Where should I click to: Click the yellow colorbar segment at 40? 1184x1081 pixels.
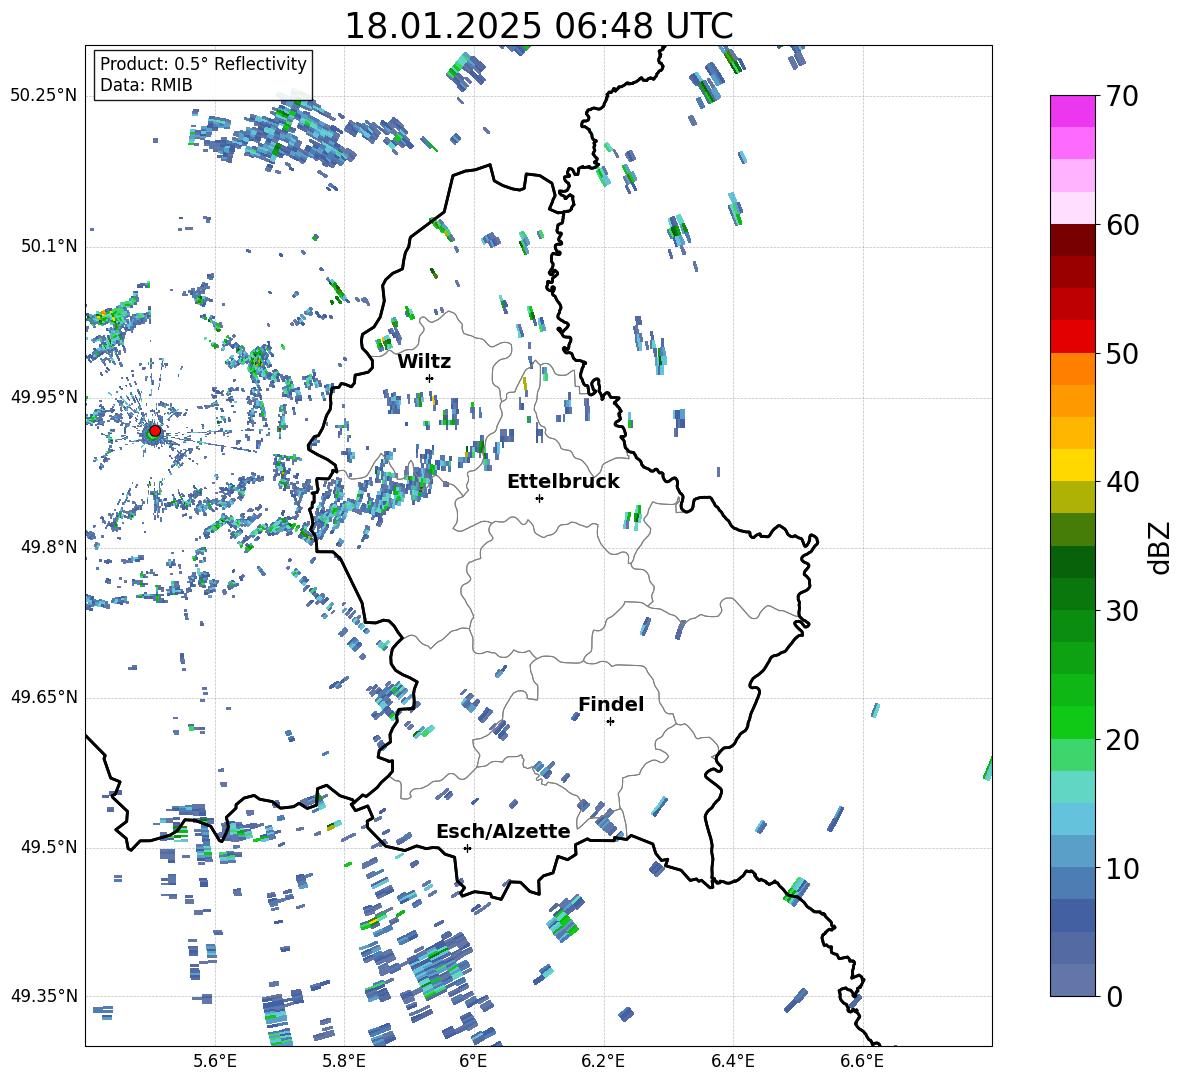(1073, 465)
